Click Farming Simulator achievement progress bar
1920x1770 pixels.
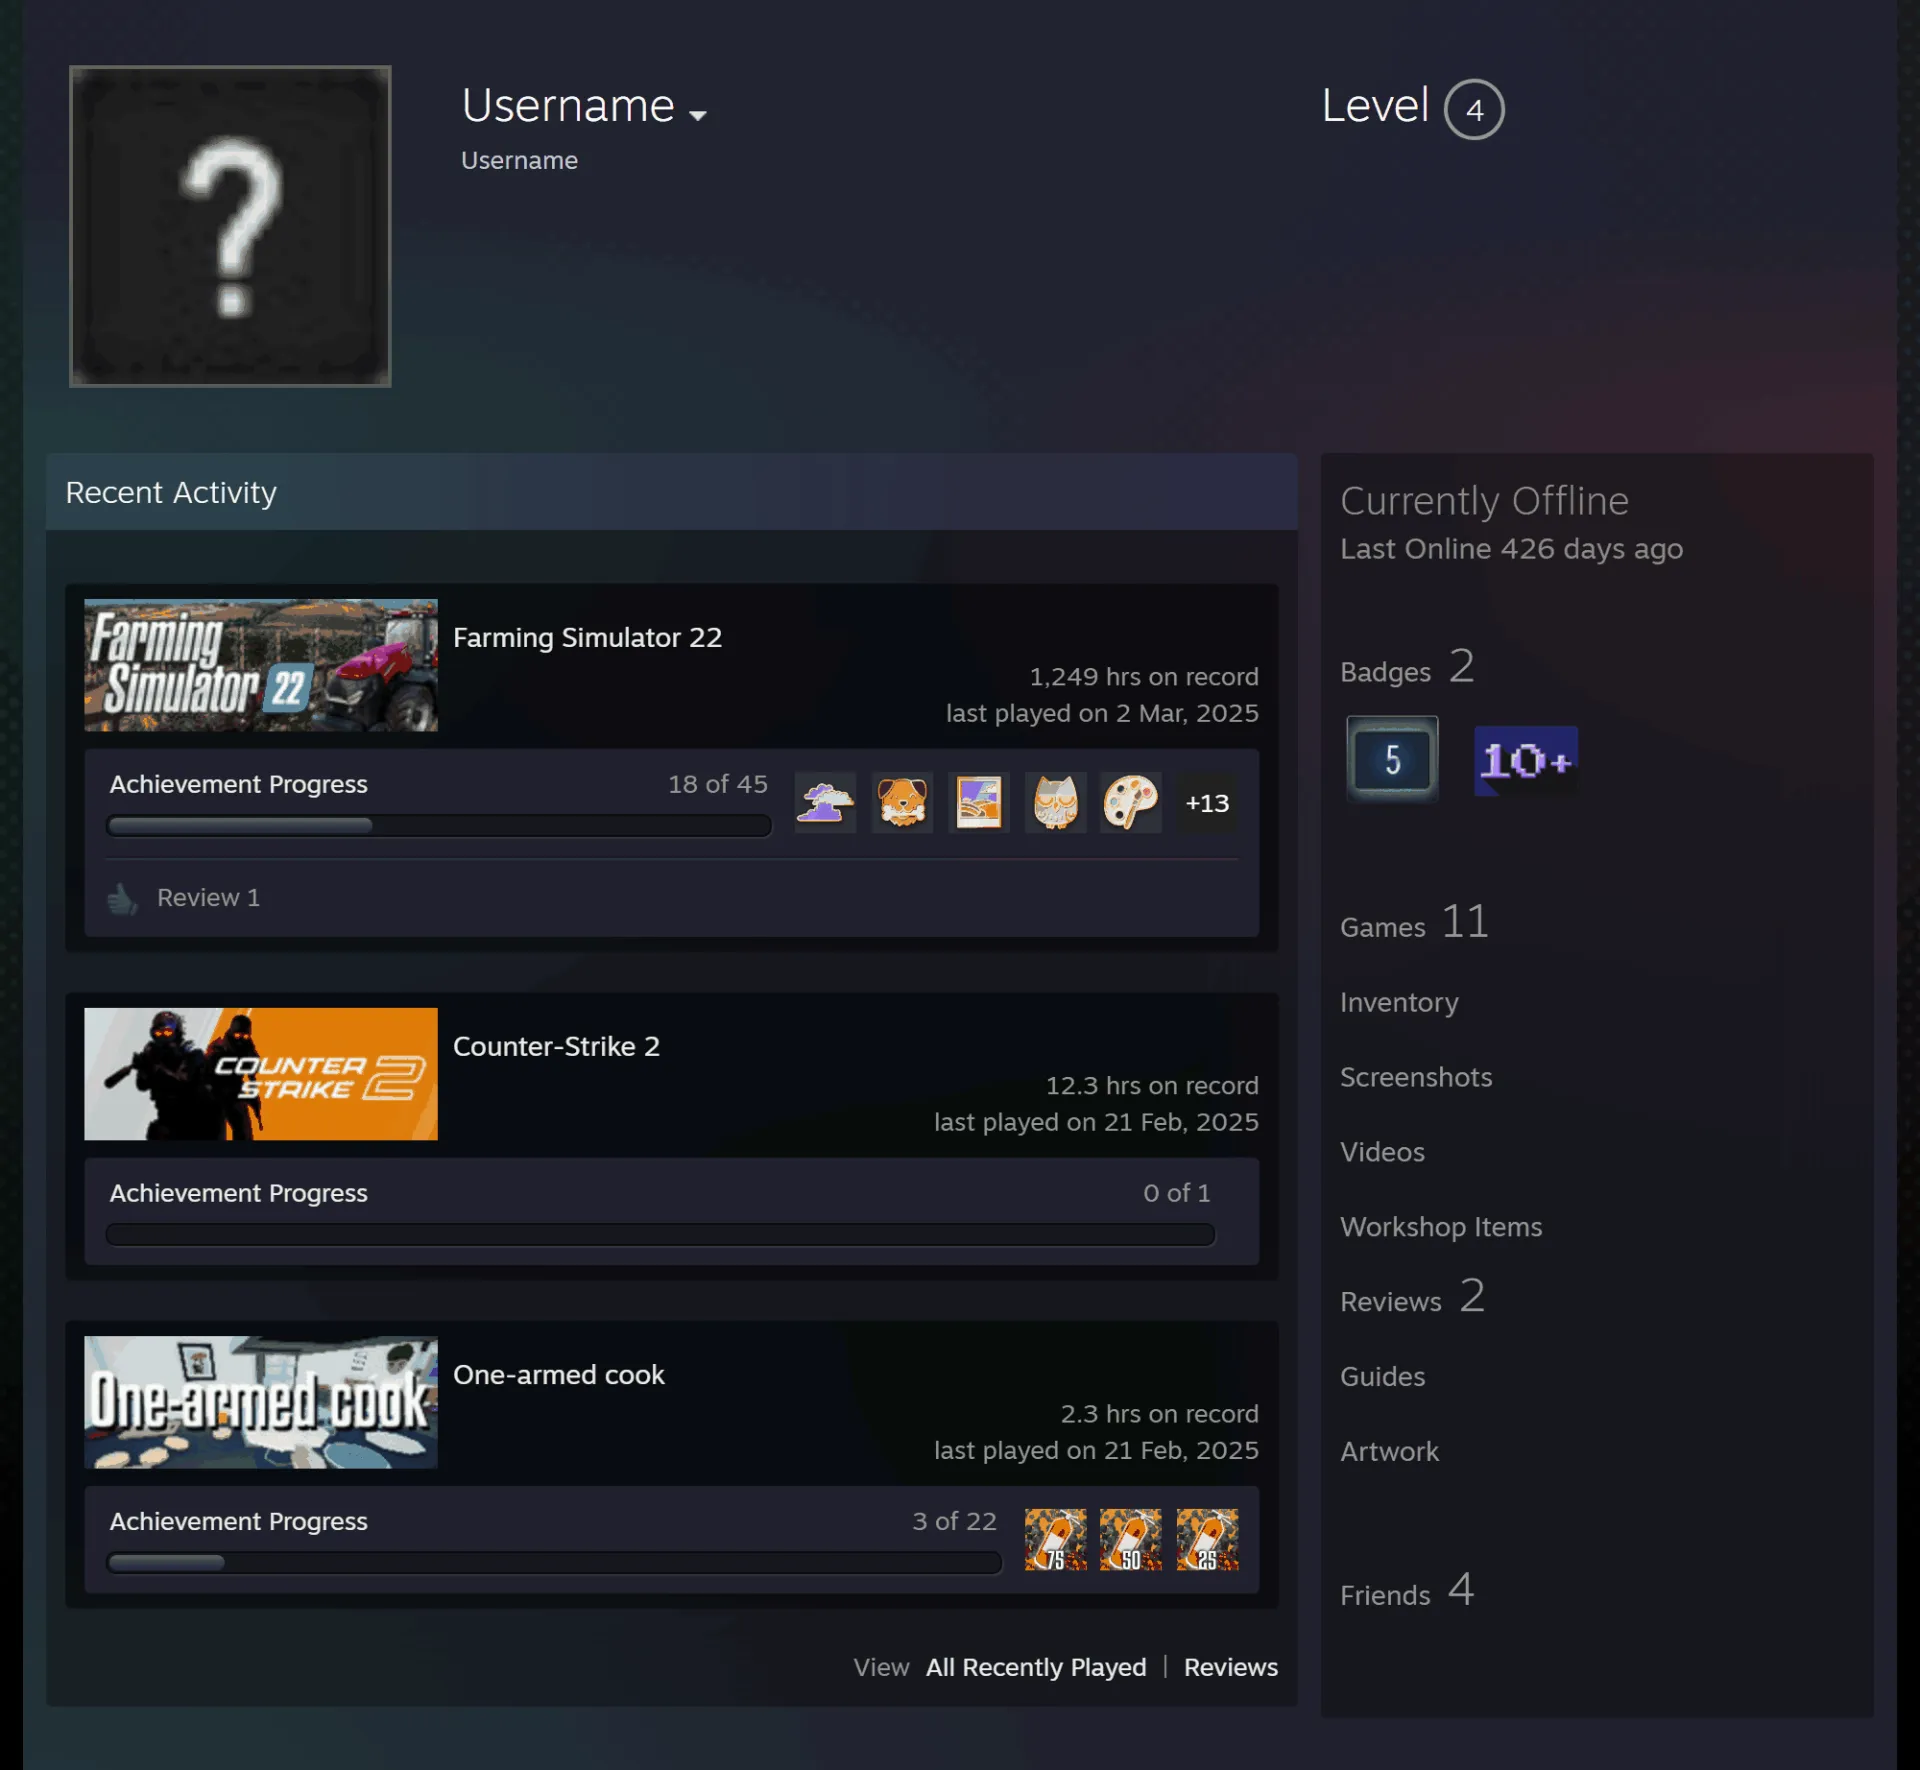439,825
